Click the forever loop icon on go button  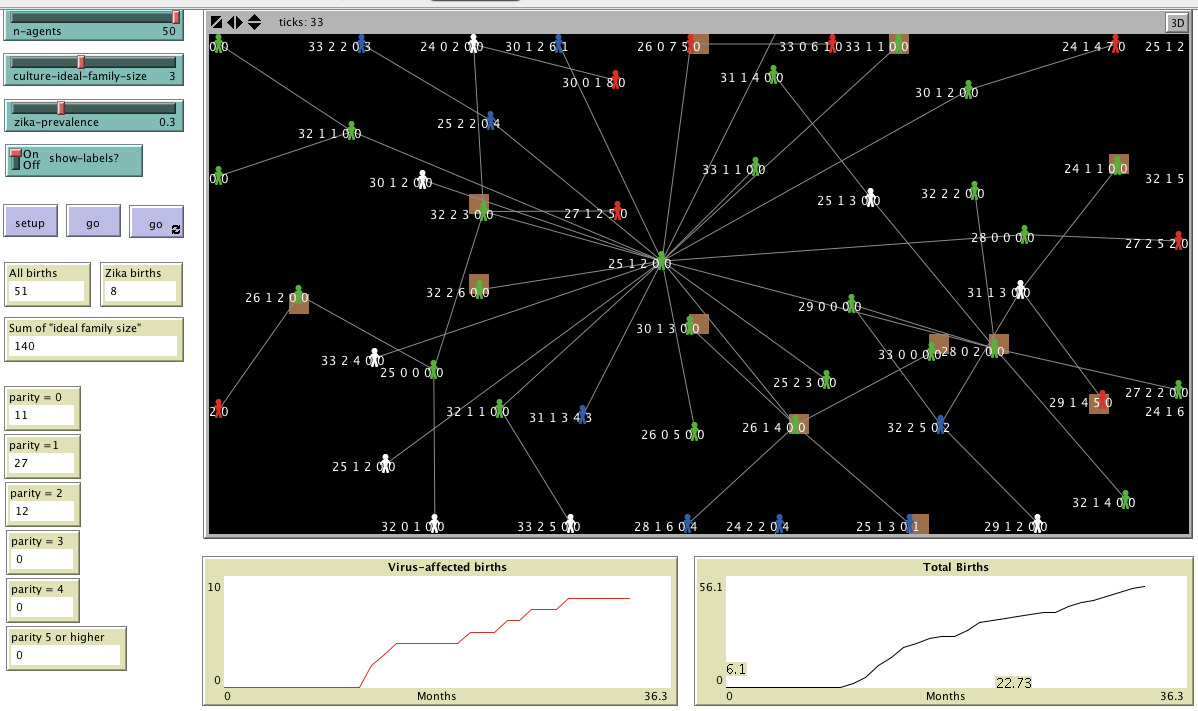[176, 229]
